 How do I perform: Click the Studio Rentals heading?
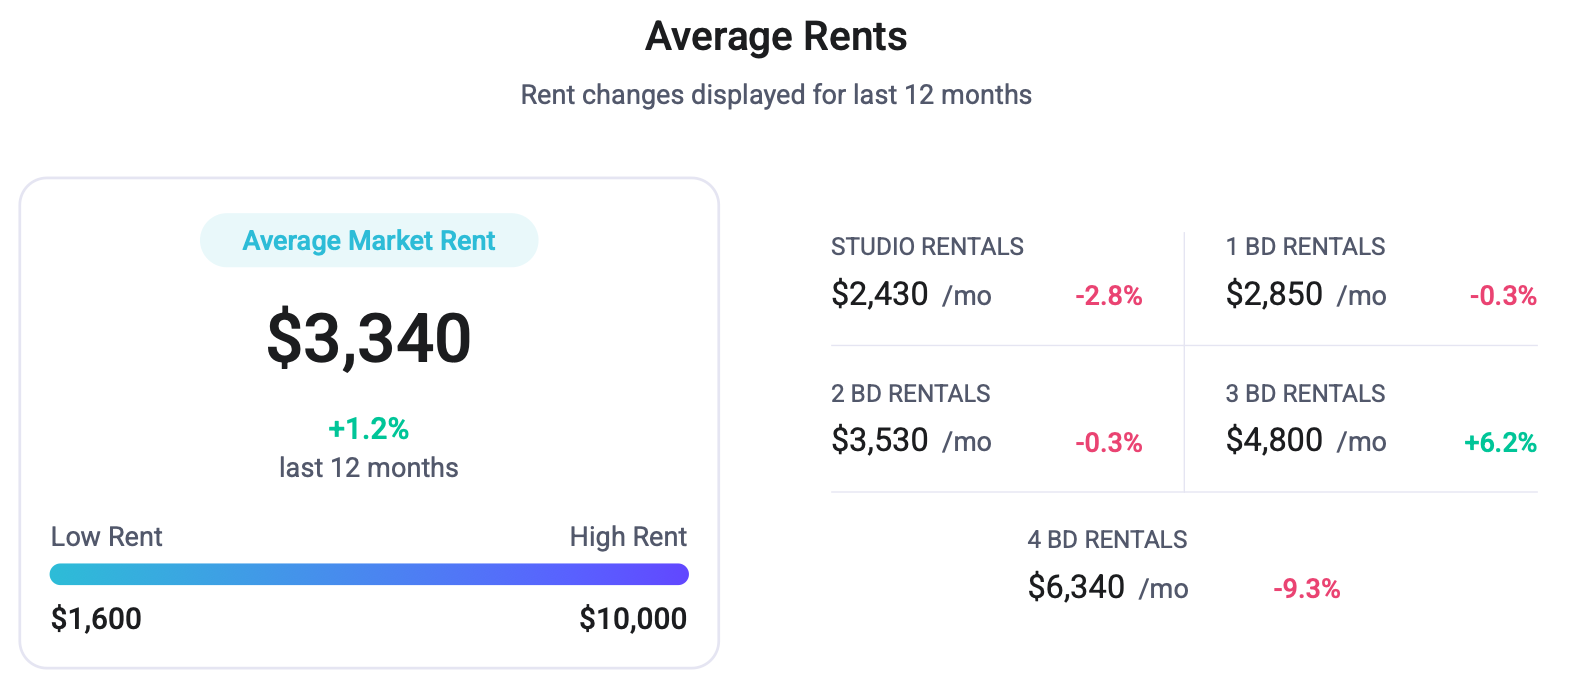[927, 247]
